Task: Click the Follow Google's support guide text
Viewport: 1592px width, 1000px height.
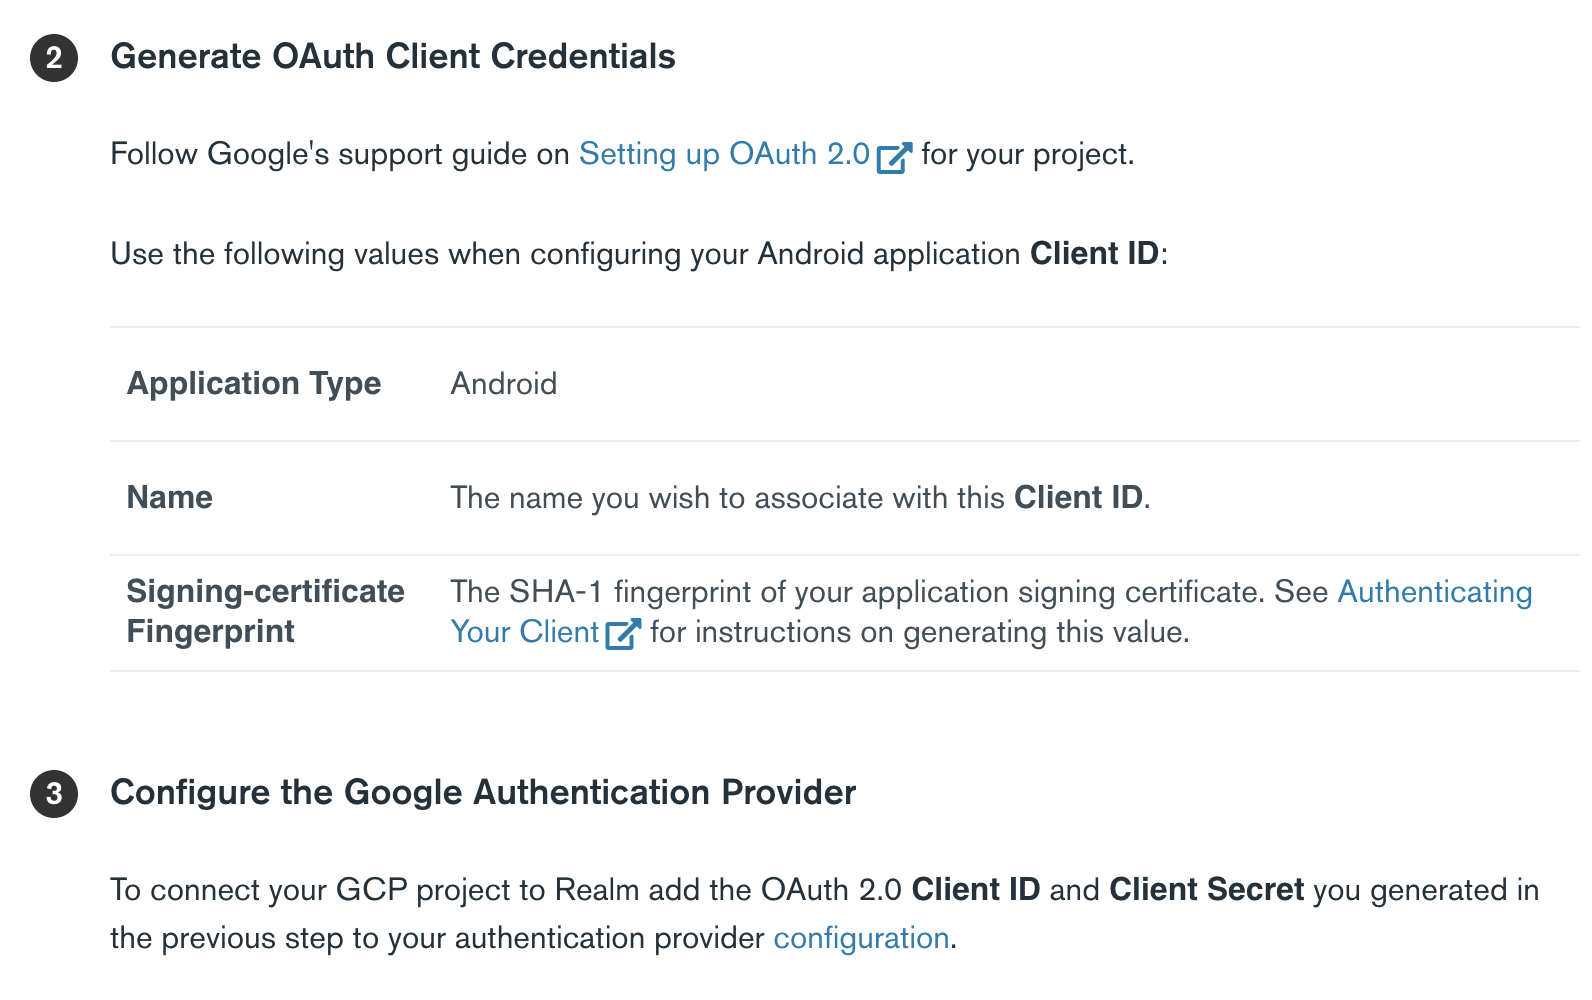Action: 340,154
